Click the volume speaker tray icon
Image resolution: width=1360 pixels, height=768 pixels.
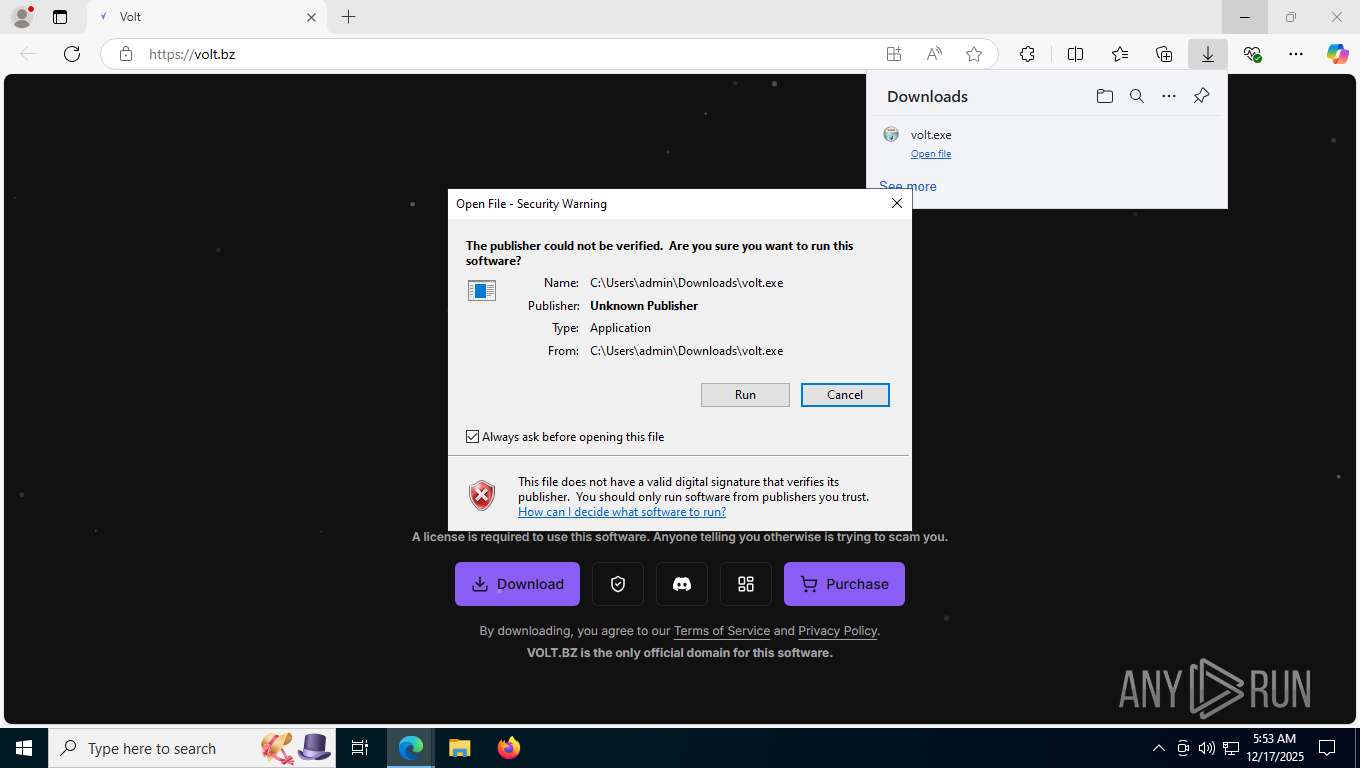(x=1206, y=748)
